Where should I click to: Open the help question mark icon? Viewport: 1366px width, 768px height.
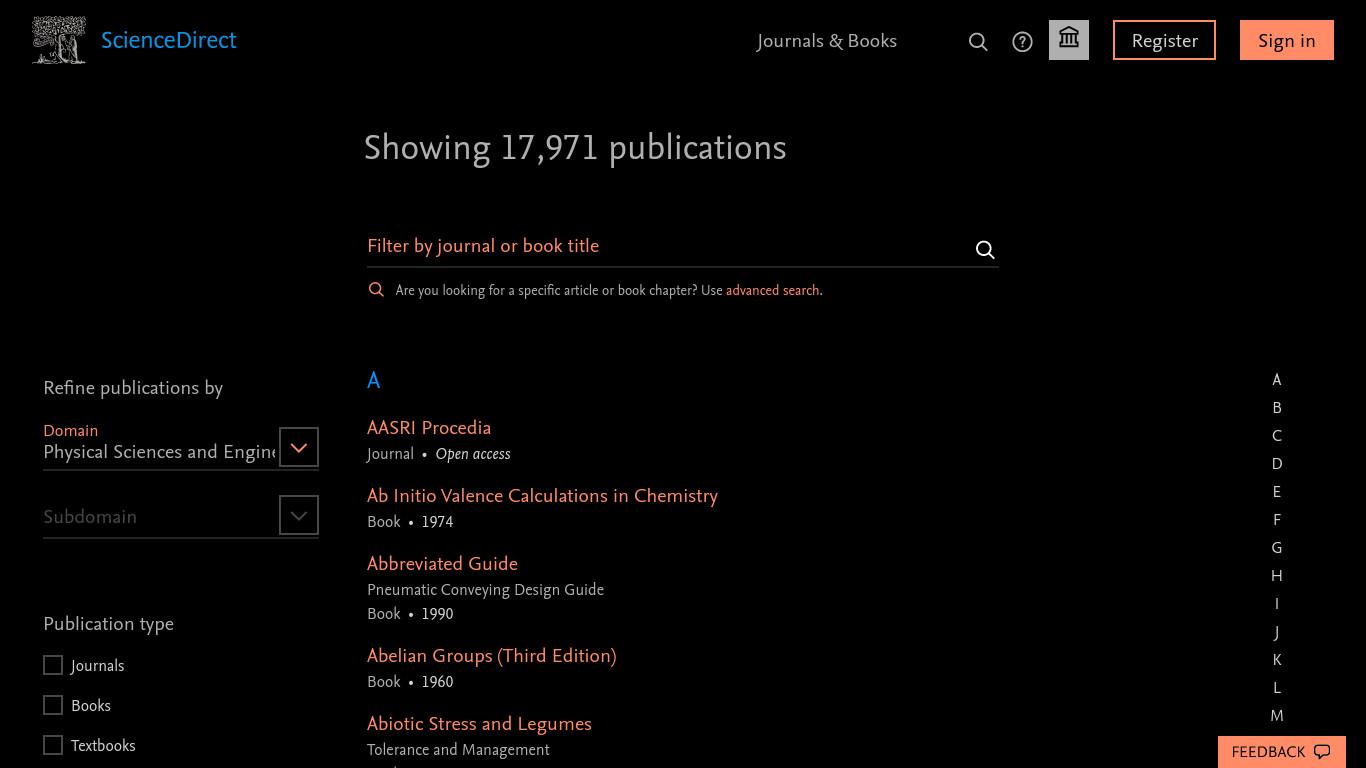1022,41
